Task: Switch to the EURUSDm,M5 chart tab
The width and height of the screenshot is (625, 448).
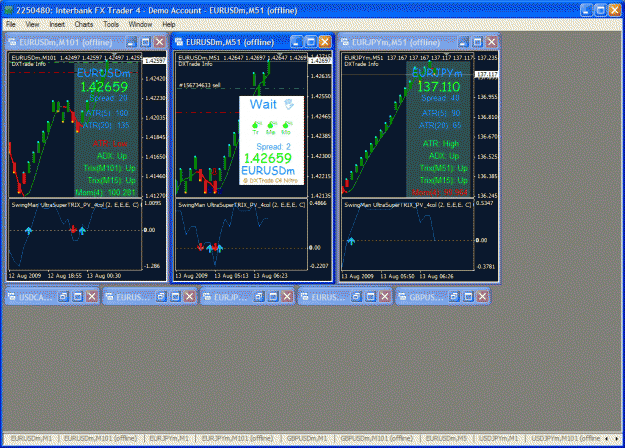Action: click(446, 438)
